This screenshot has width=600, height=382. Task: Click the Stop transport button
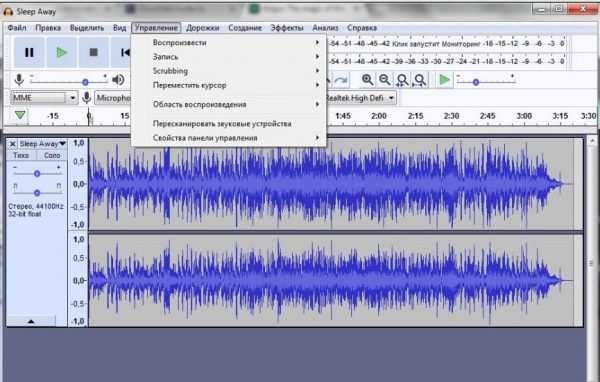pyautogui.click(x=93, y=52)
